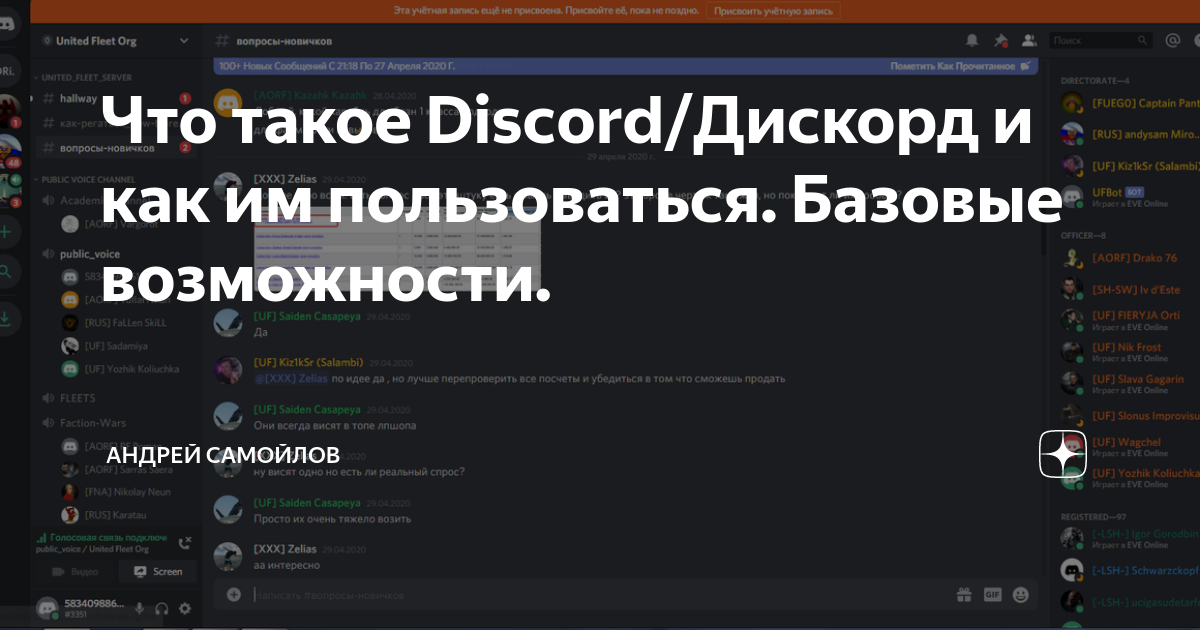Disconnect from voice with the phone icon

click(x=185, y=543)
